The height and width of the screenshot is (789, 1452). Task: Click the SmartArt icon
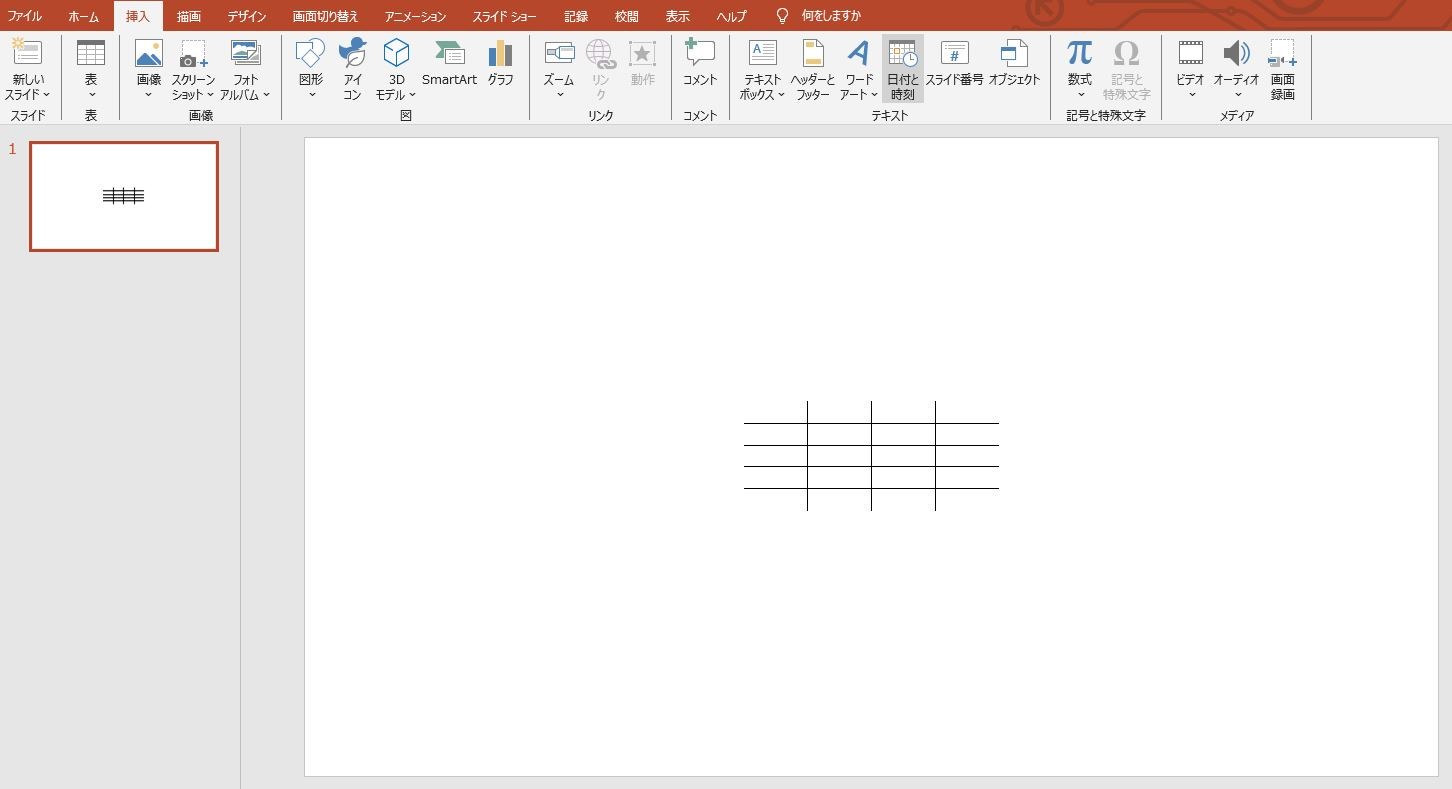tap(450, 53)
